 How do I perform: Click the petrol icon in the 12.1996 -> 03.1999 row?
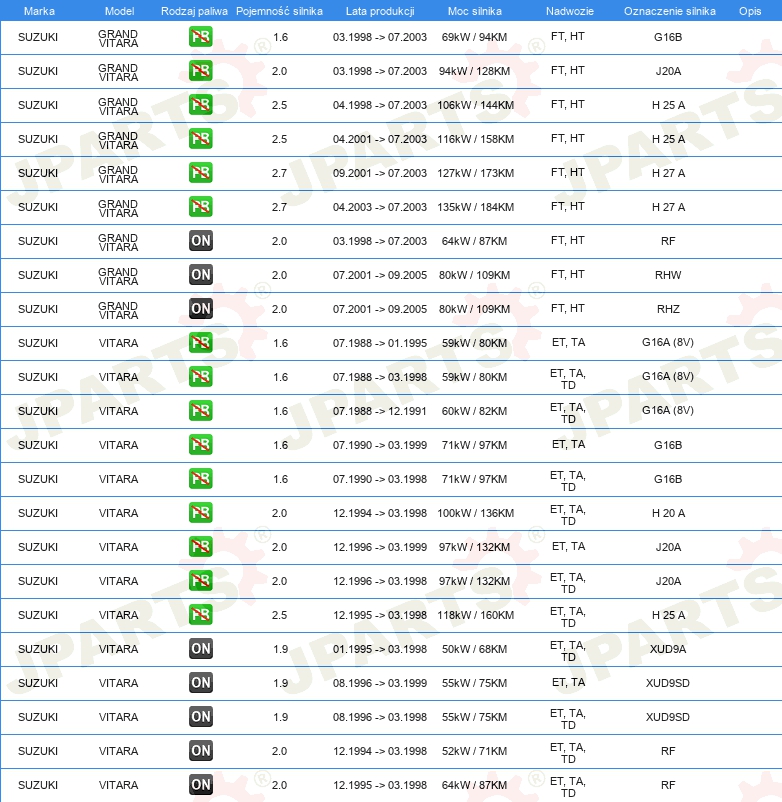pyautogui.click(x=200, y=547)
